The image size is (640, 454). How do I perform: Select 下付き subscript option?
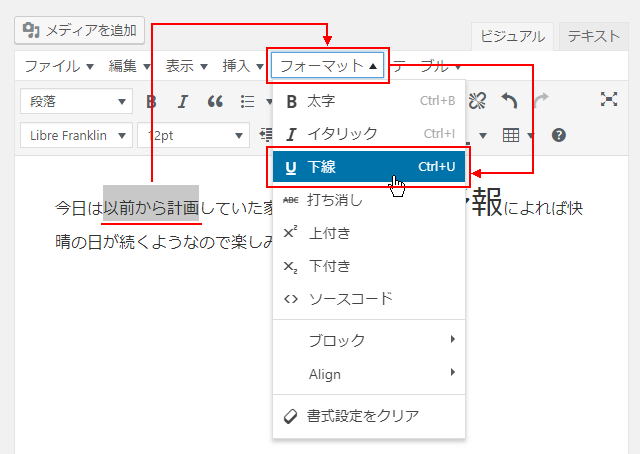coord(369,266)
